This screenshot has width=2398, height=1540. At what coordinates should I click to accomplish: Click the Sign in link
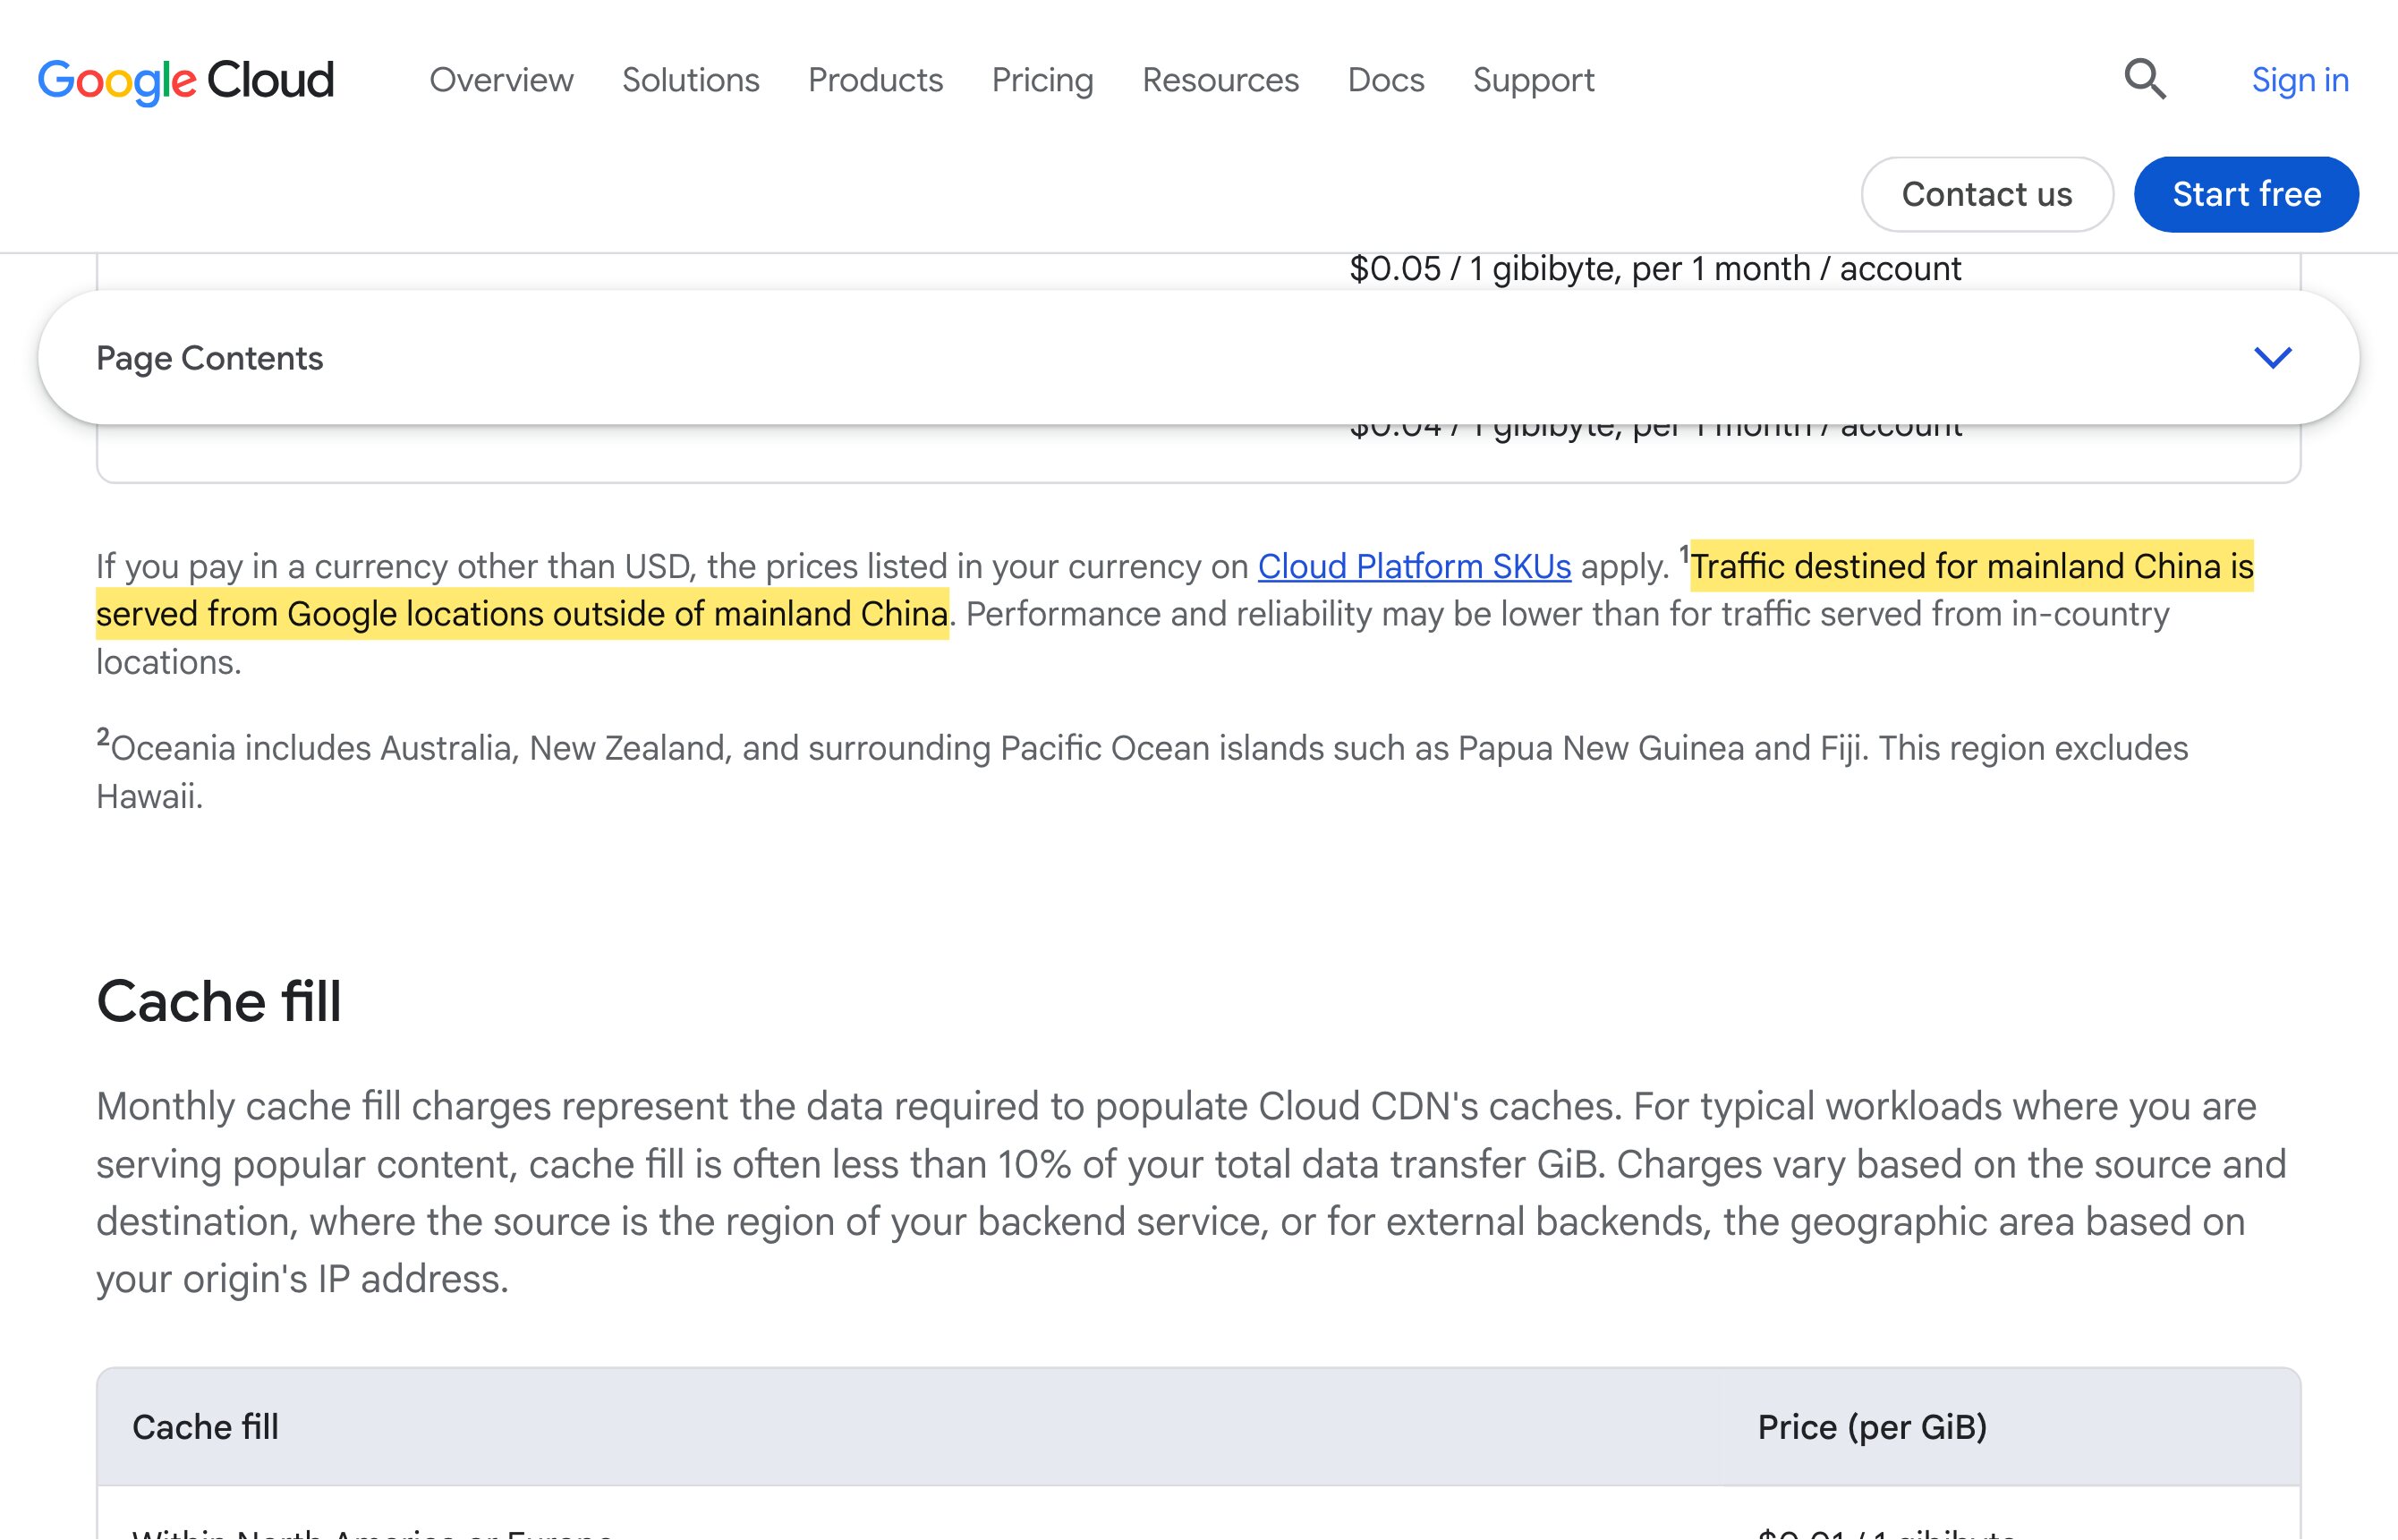point(2300,80)
